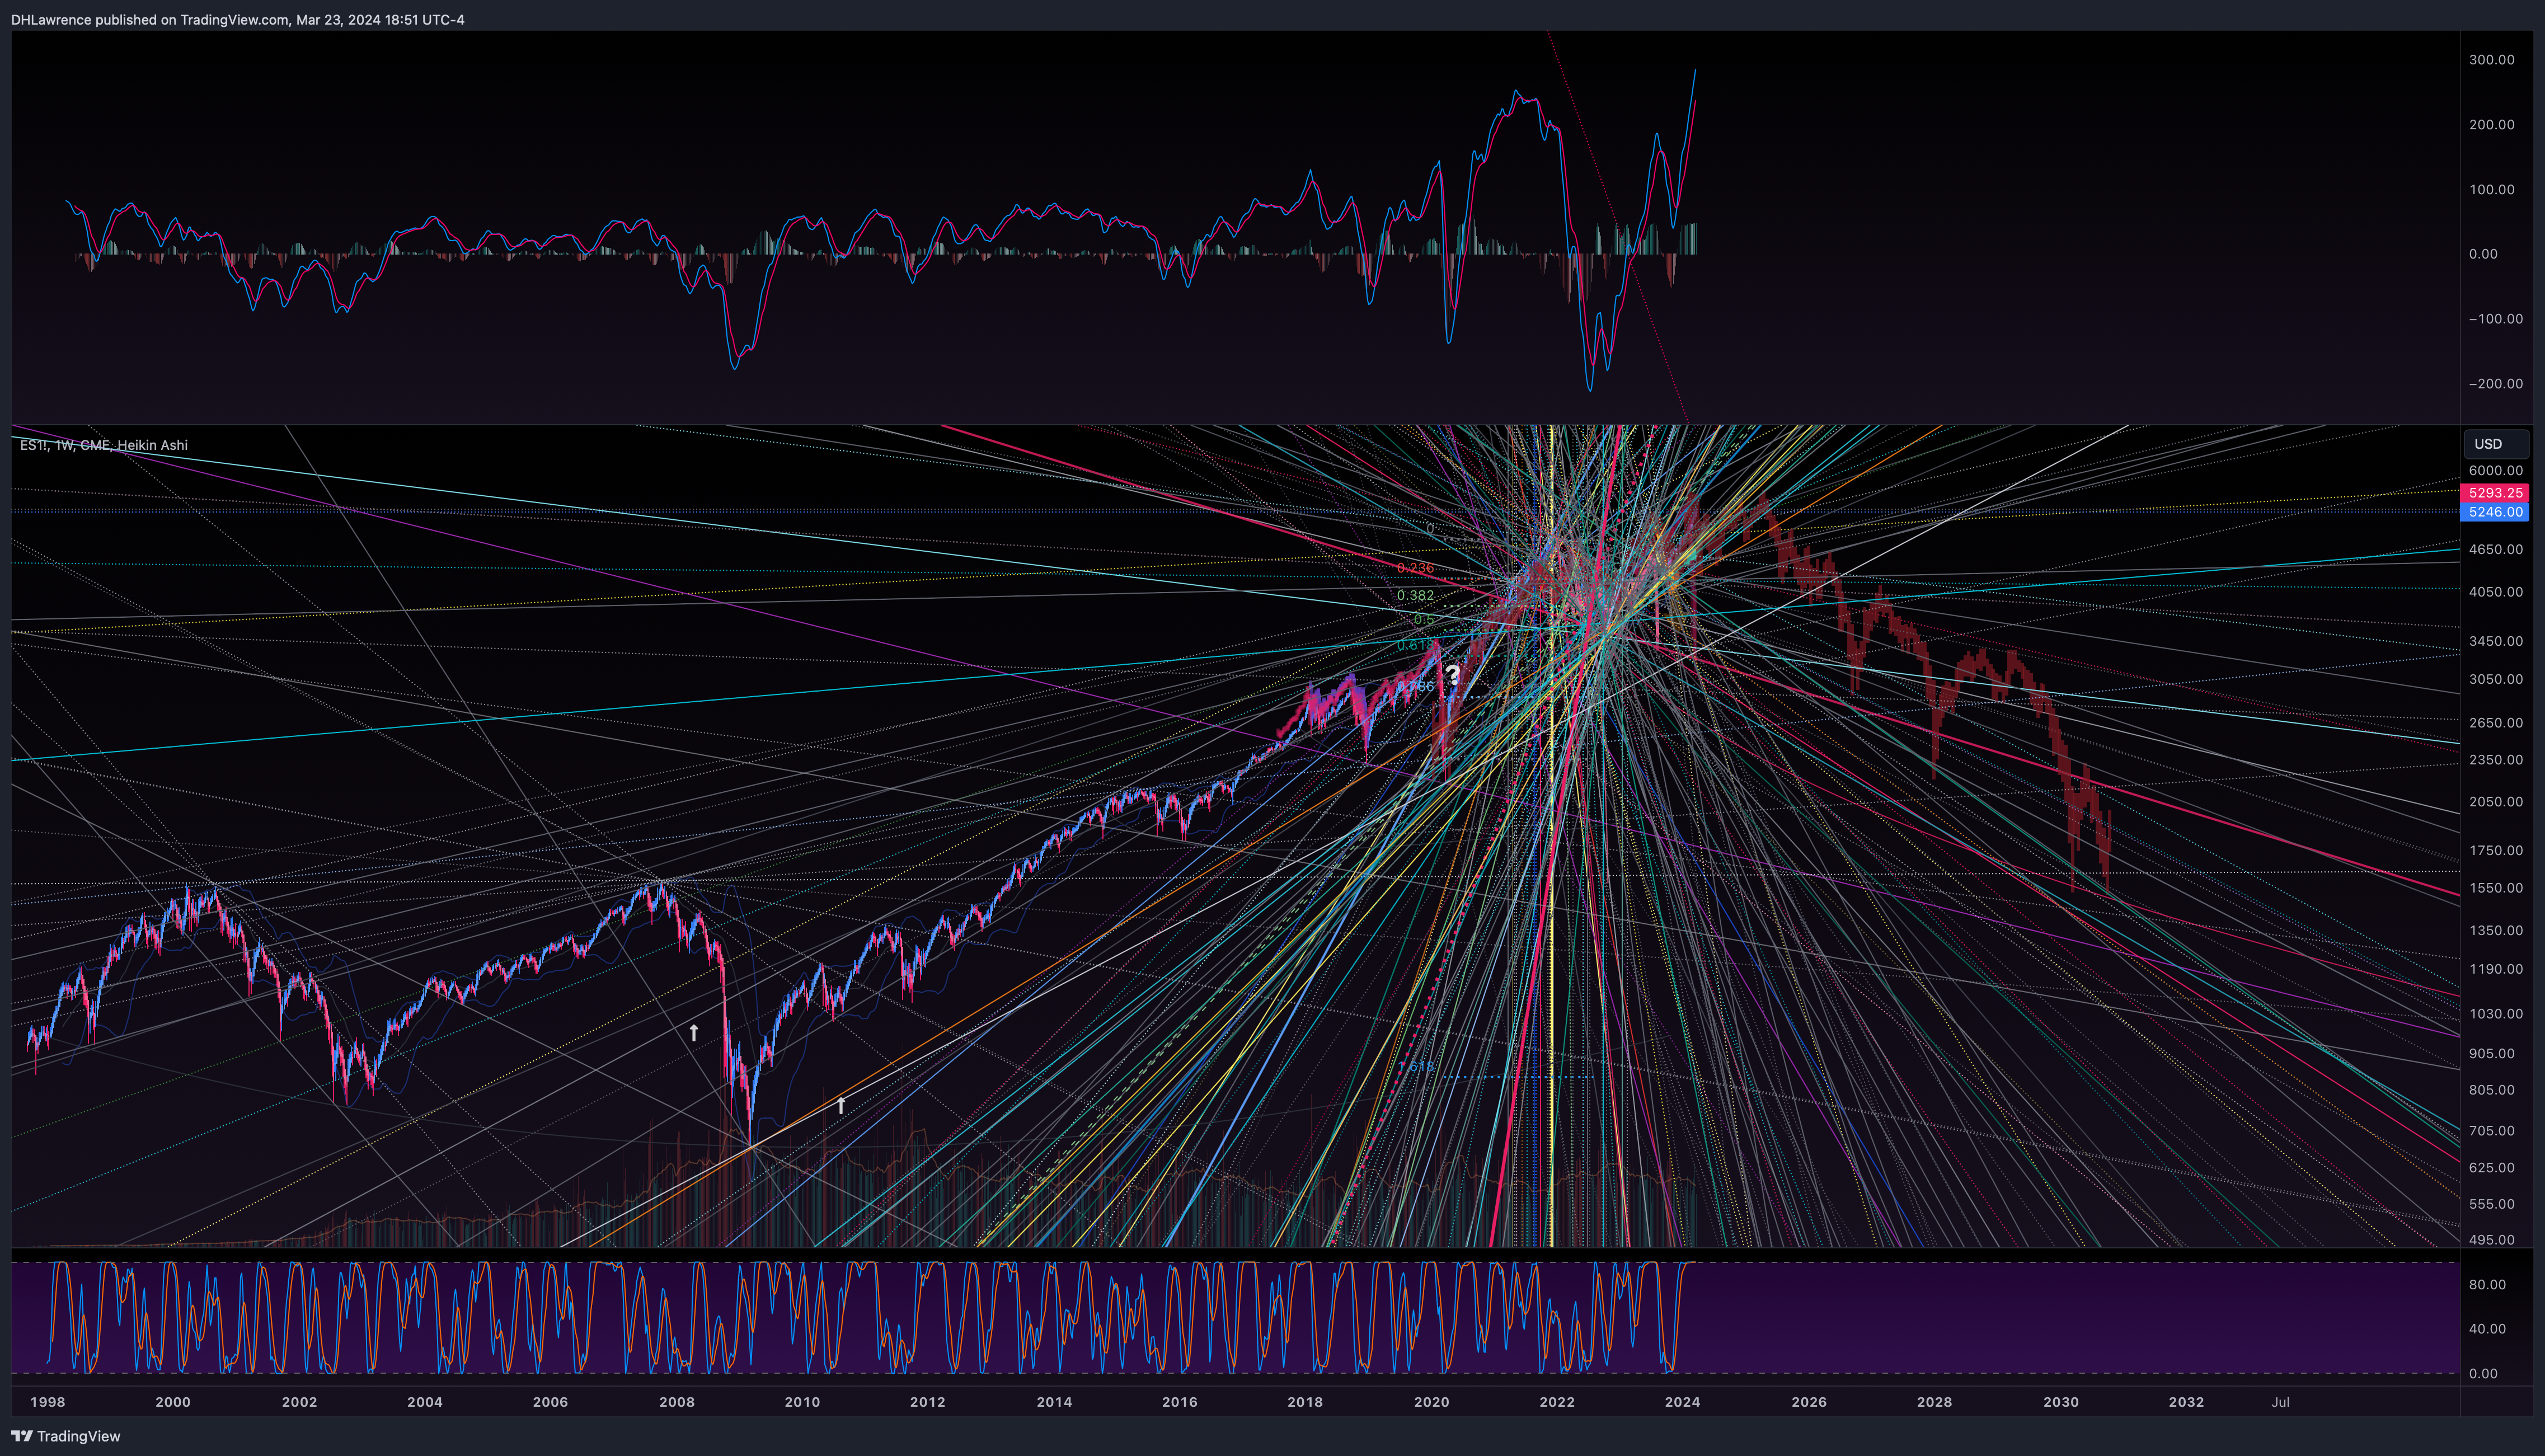Click the TradingView logo at bottom left
The image size is (2545, 1456).
tap(66, 1436)
